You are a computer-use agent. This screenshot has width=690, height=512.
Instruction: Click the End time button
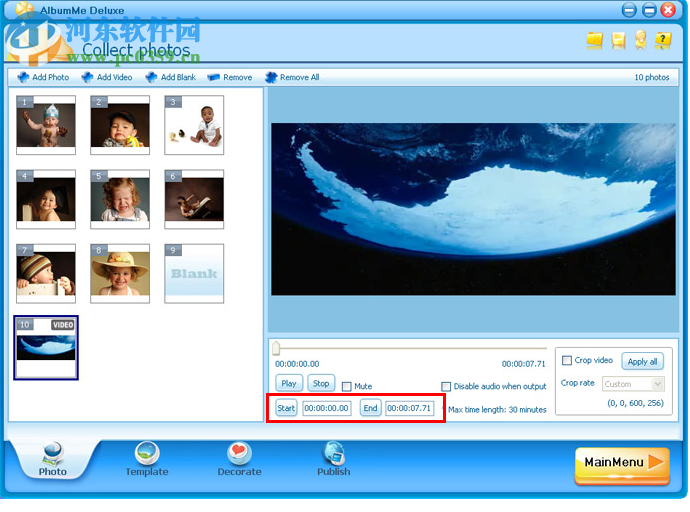coord(370,408)
